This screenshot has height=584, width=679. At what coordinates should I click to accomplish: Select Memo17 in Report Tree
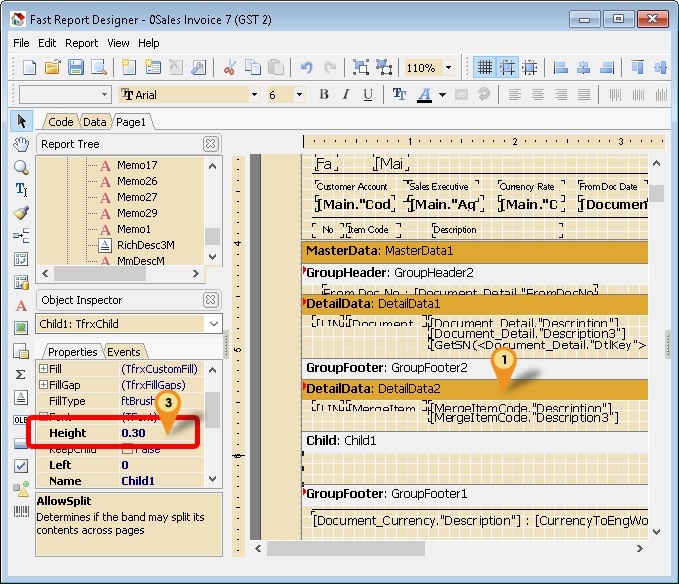pos(137,165)
